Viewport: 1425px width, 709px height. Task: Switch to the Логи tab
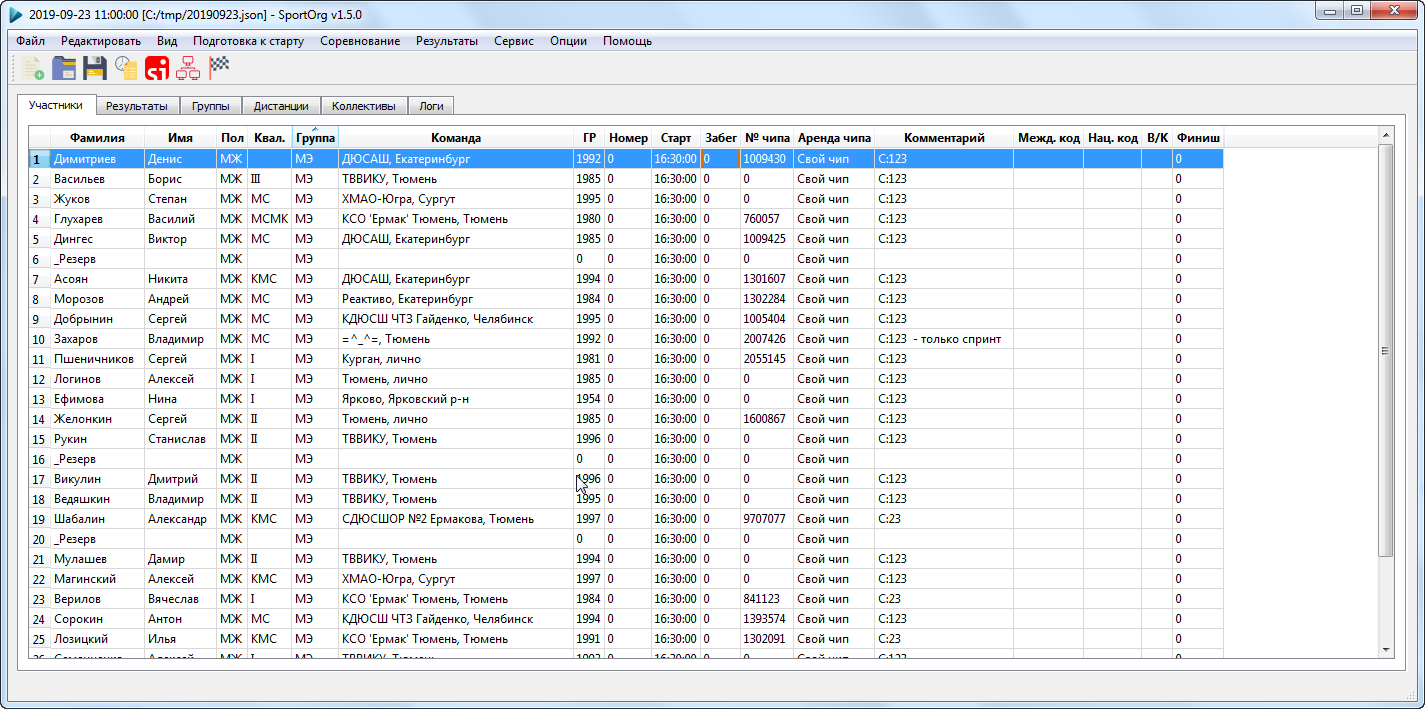click(x=431, y=105)
